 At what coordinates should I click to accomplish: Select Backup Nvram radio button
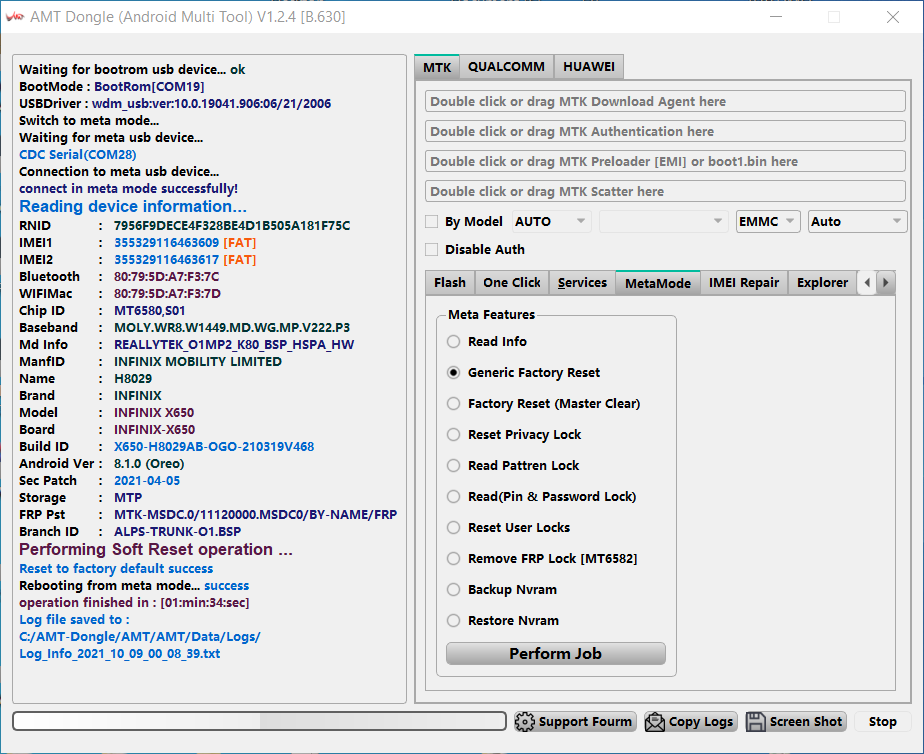(x=454, y=590)
